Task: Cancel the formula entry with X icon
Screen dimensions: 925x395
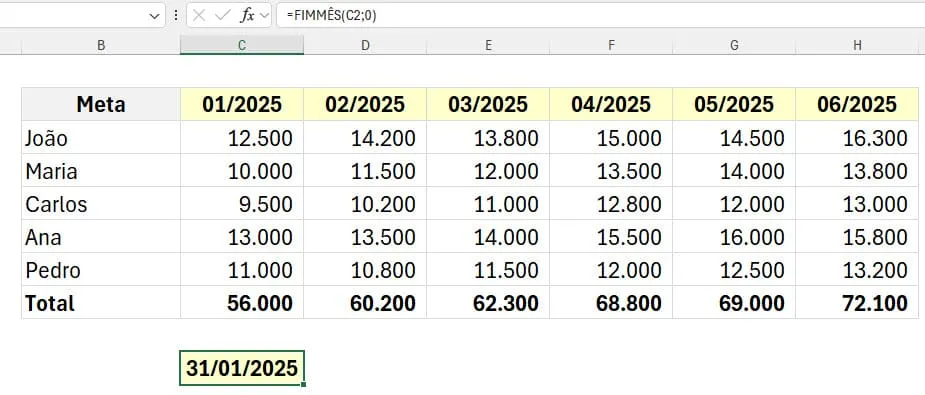Action: pos(199,16)
